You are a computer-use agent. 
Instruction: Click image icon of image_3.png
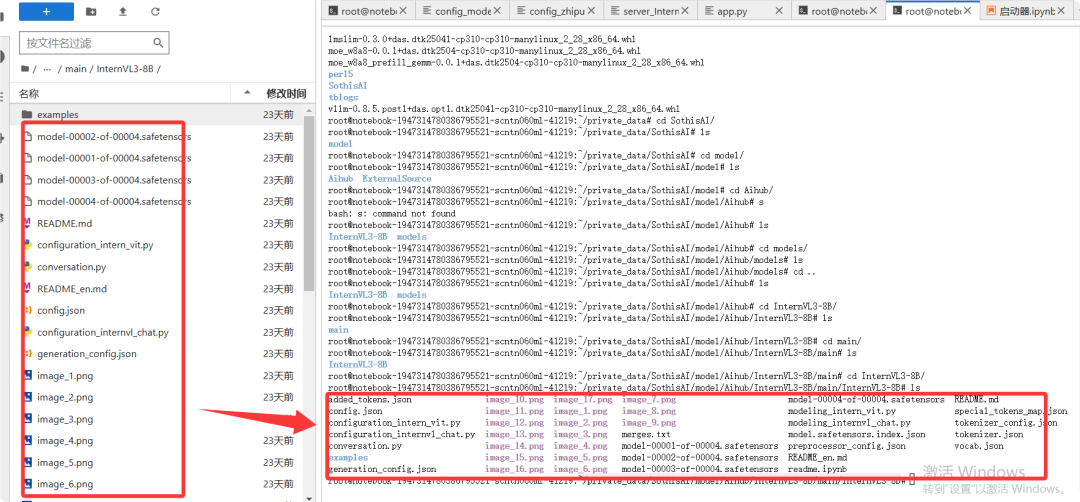[28, 419]
